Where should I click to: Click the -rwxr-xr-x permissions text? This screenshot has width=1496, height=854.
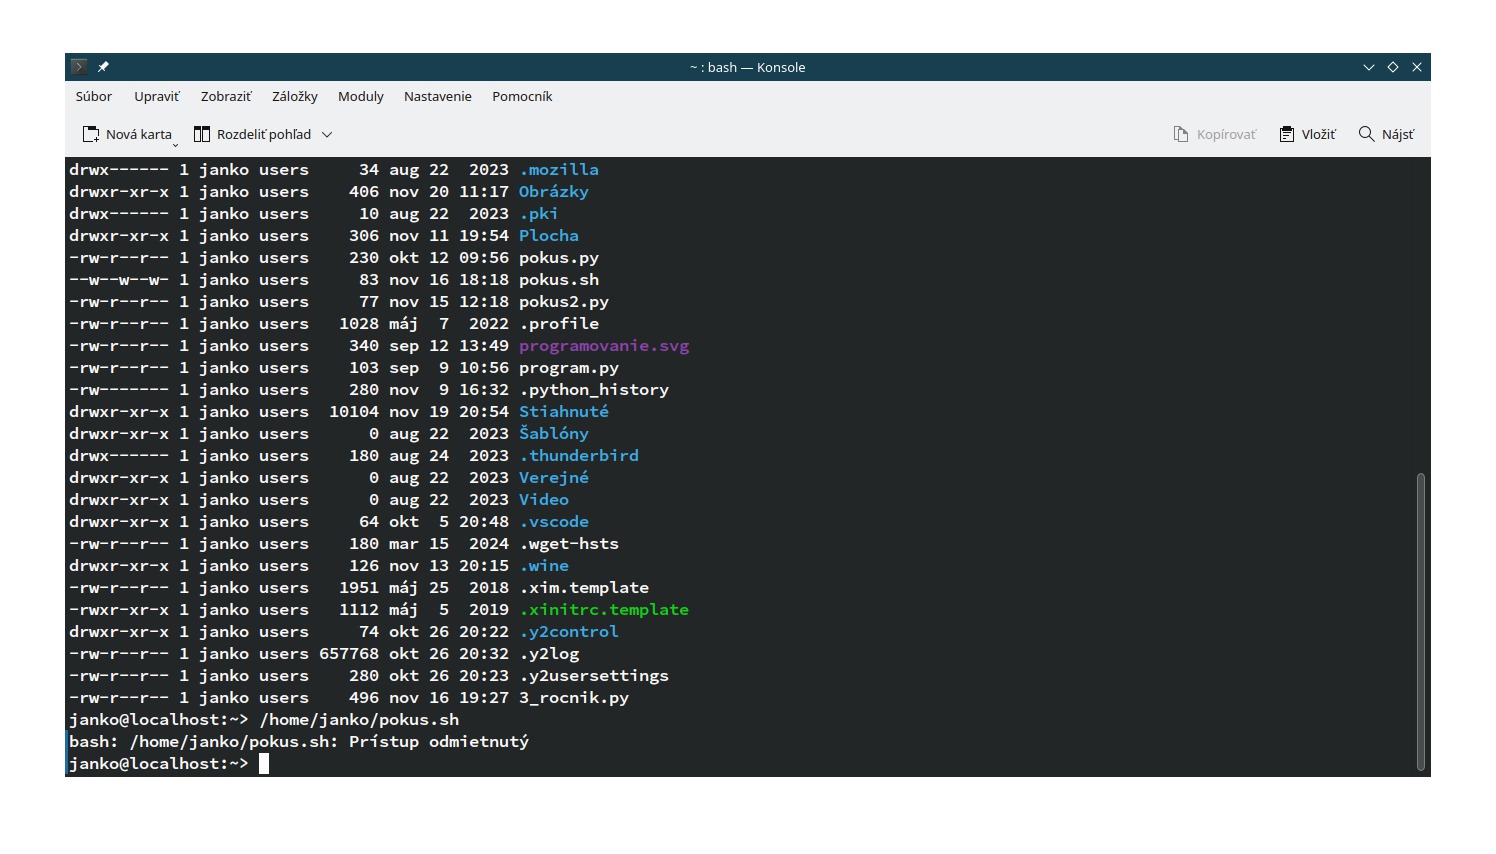[119, 610]
